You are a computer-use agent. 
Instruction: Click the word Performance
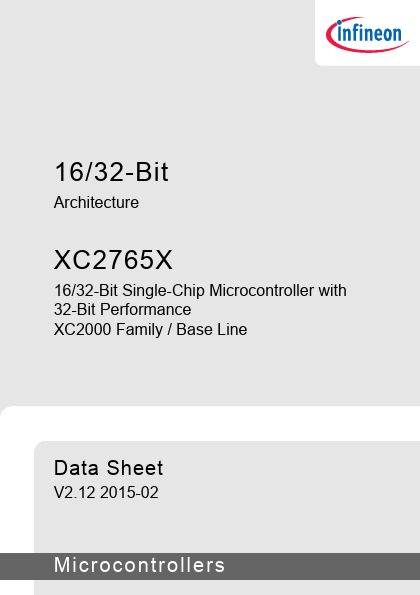(146, 310)
